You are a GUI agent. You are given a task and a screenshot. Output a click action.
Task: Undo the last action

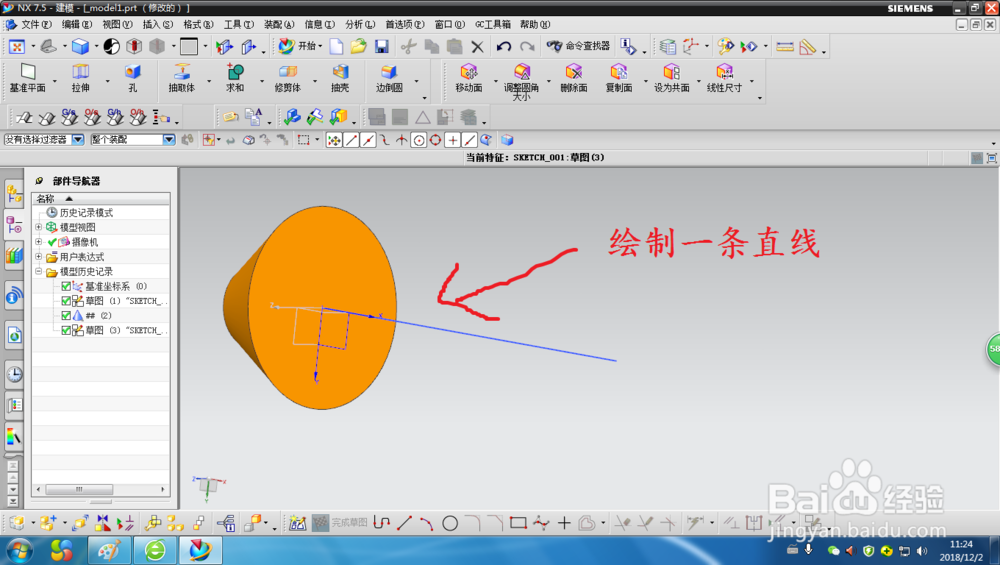coord(504,47)
